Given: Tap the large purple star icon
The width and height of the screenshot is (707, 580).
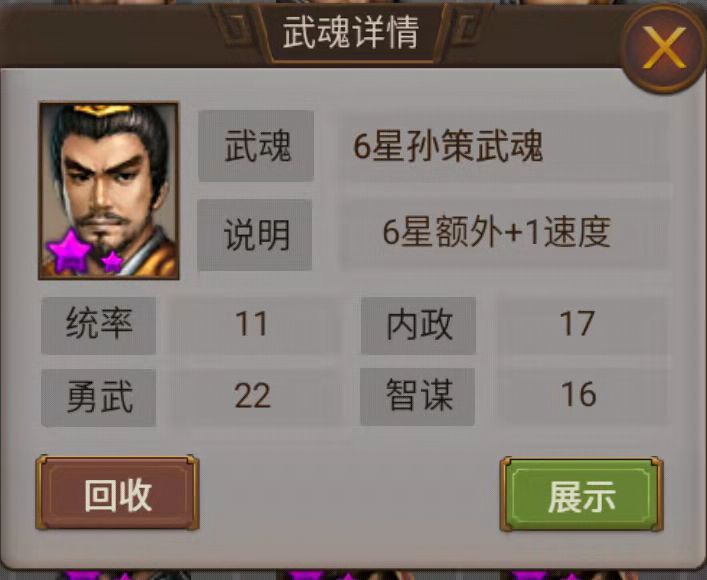Looking at the screenshot, I should (x=70, y=252).
